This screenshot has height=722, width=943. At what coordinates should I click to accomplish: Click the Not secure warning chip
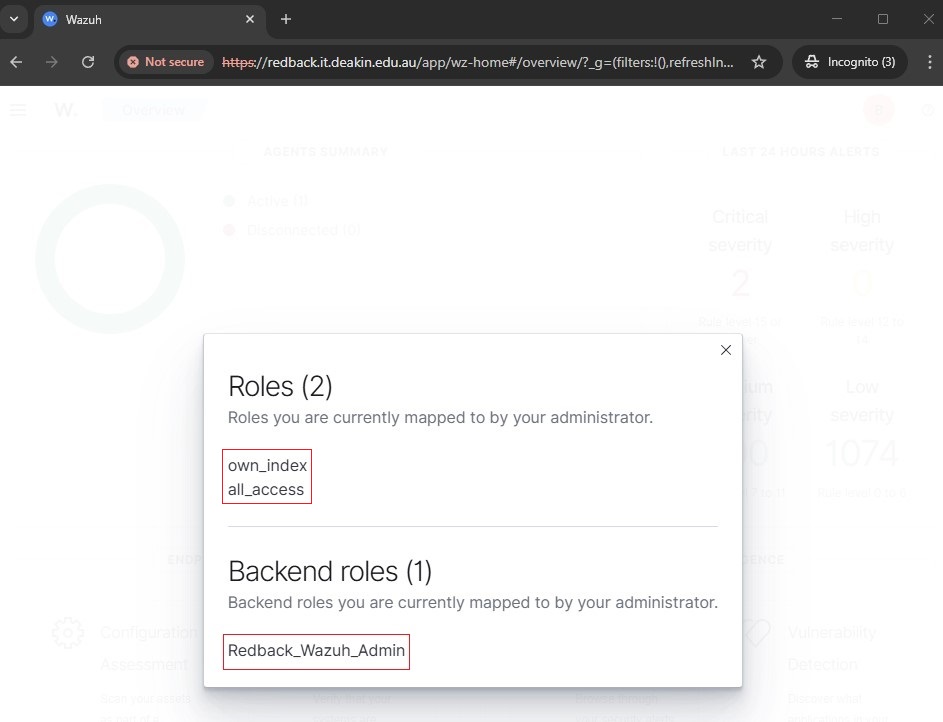166,62
